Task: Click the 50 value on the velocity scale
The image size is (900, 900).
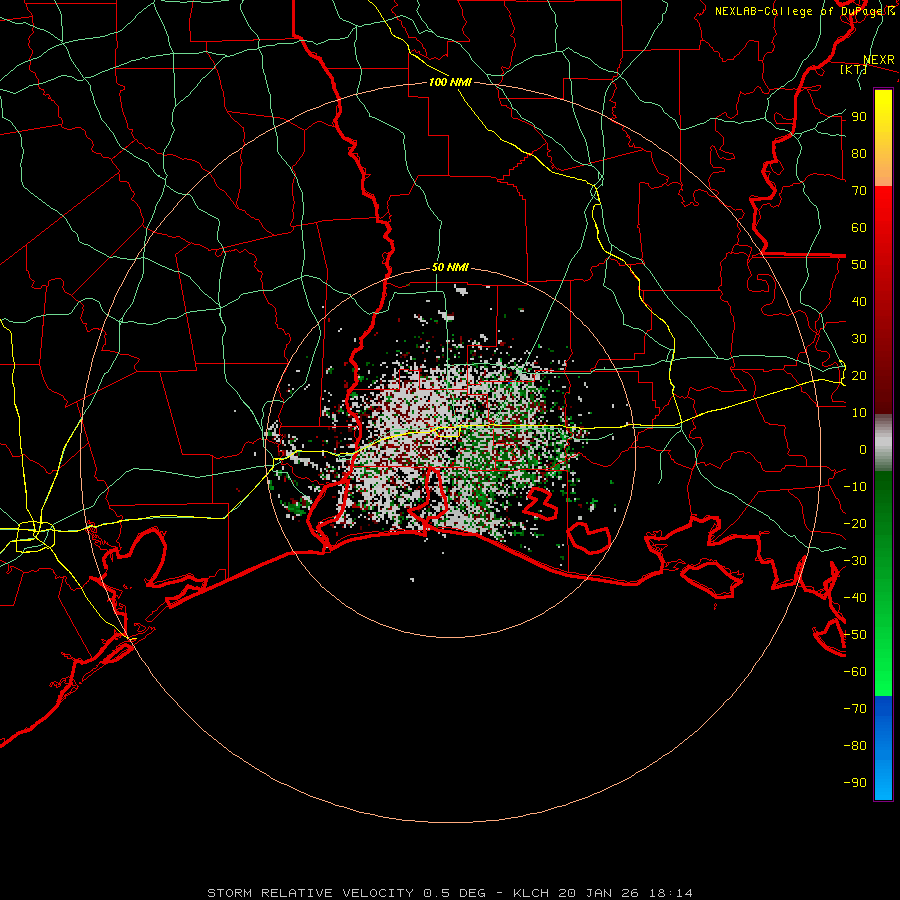Action: coord(859,265)
